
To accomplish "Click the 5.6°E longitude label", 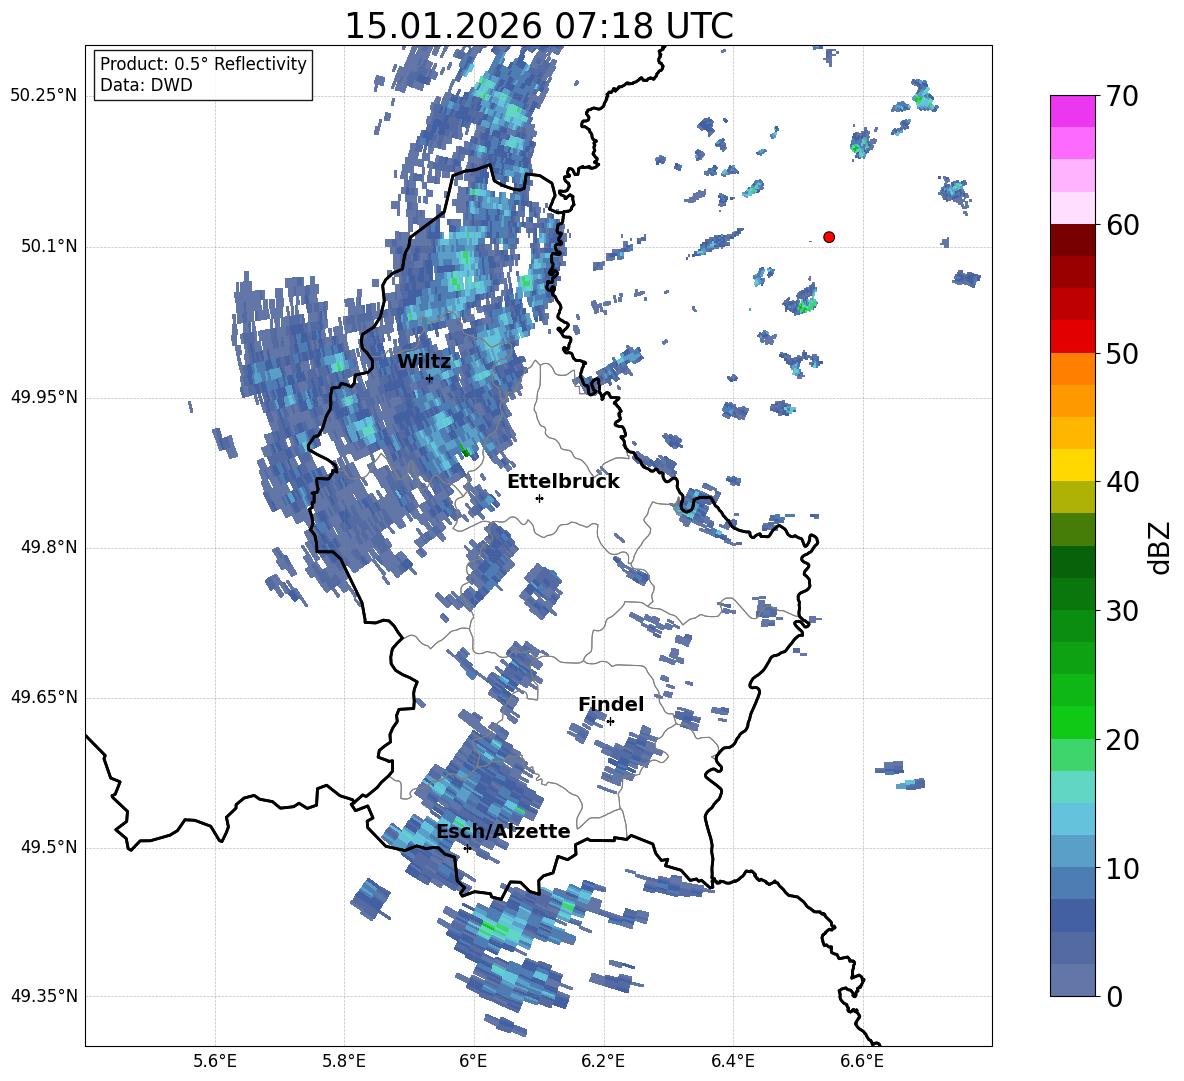I will [215, 1061].
